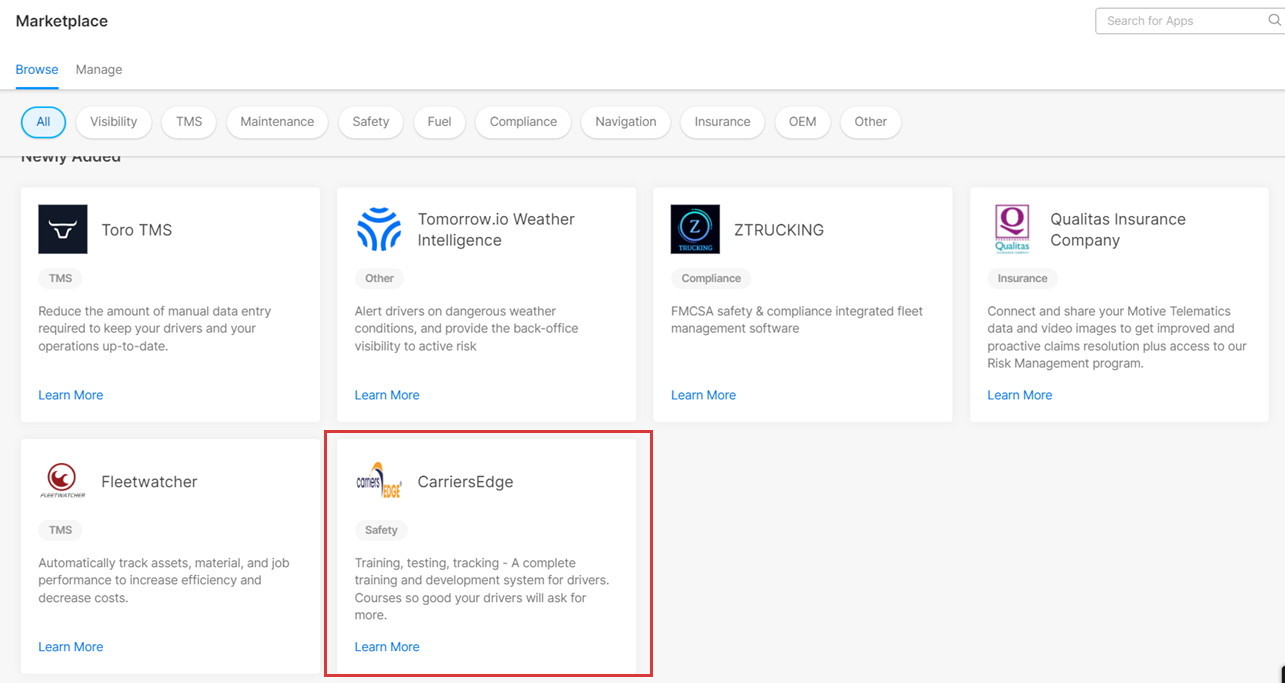Open Learn More for Tomorrow.io Weather Intelligence
Viewport: 1285px width, 683px height.
[387, 395]
